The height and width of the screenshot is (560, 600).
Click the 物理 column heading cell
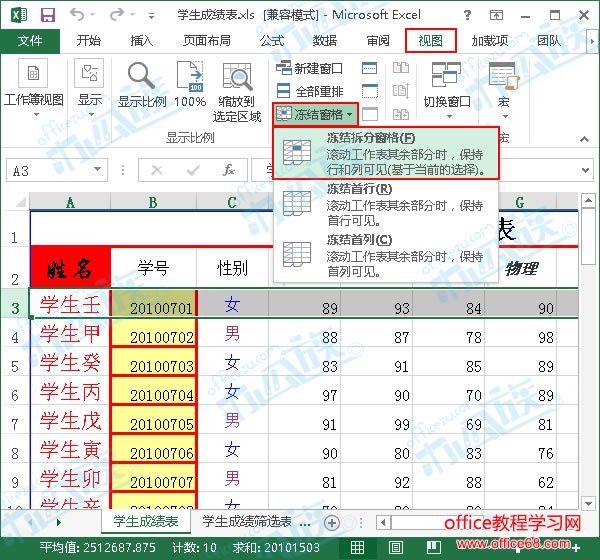[521, 268]
